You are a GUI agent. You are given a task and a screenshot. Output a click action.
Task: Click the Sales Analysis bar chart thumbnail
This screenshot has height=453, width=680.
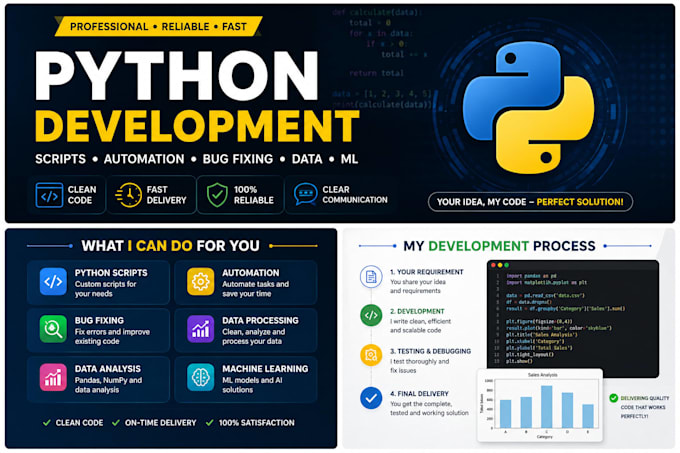tap(540, 405)
